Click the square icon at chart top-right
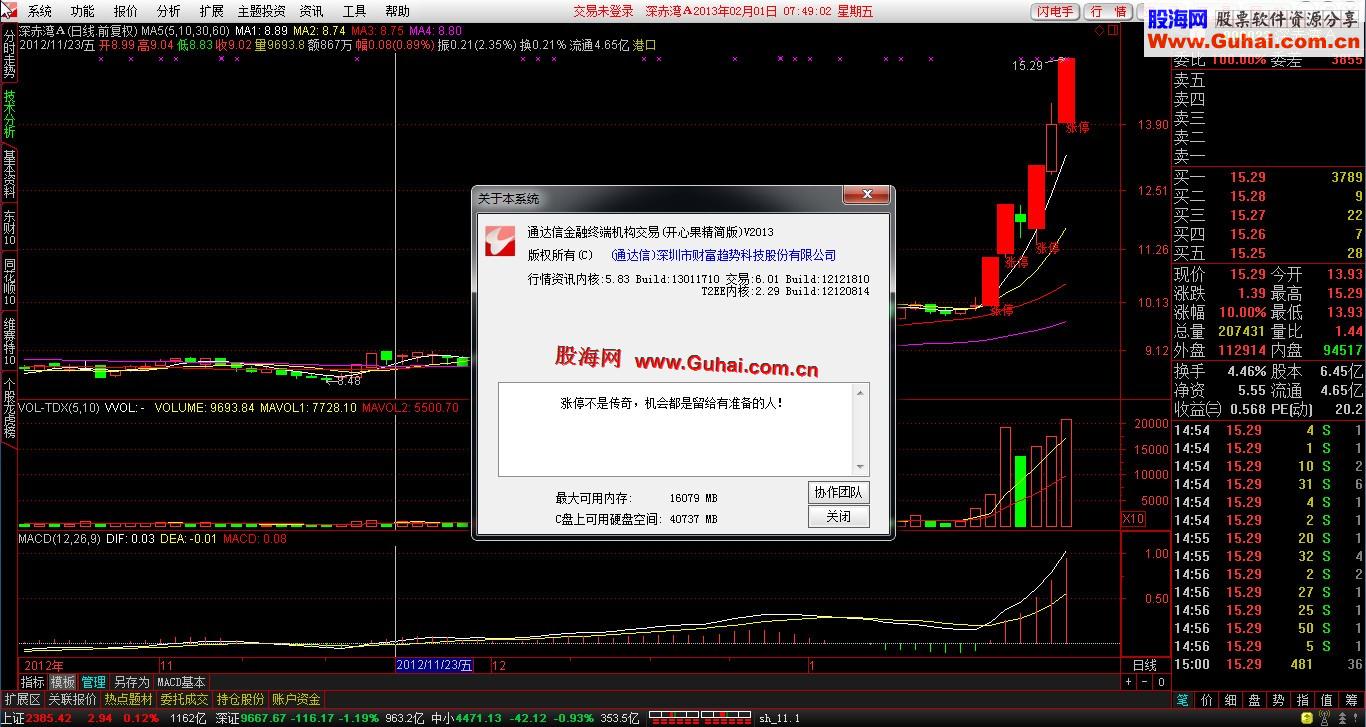 [x=1113, y=31]
